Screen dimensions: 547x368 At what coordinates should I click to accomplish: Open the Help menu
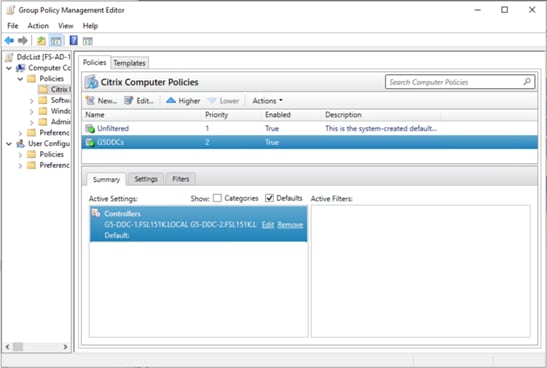click(x=90, y=26)
